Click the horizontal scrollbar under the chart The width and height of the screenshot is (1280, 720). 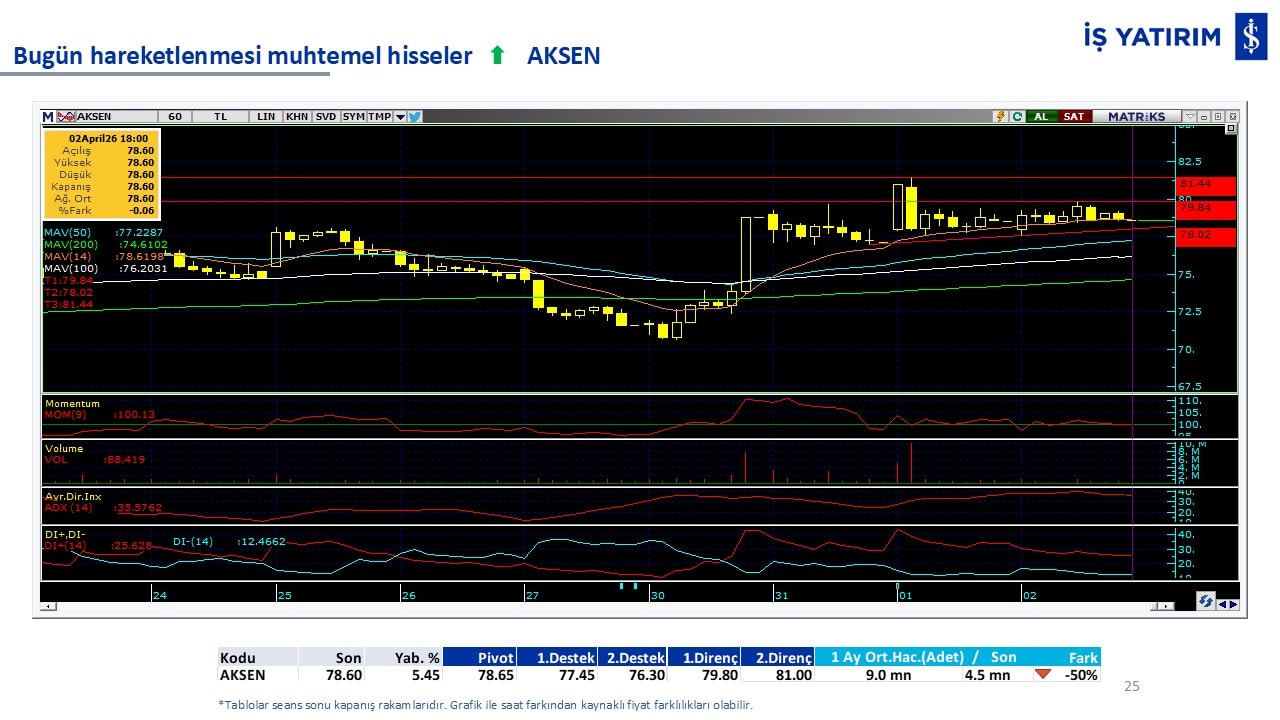click(x=600, y=607)
